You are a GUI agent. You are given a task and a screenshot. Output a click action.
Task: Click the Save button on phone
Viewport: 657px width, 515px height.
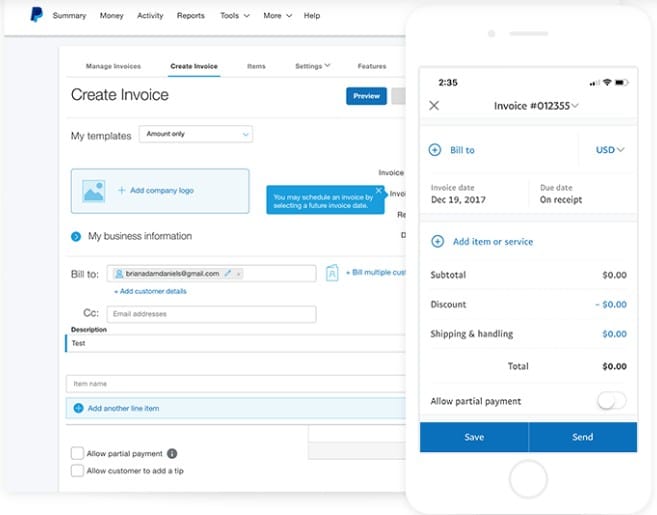(x=474, y=437)
